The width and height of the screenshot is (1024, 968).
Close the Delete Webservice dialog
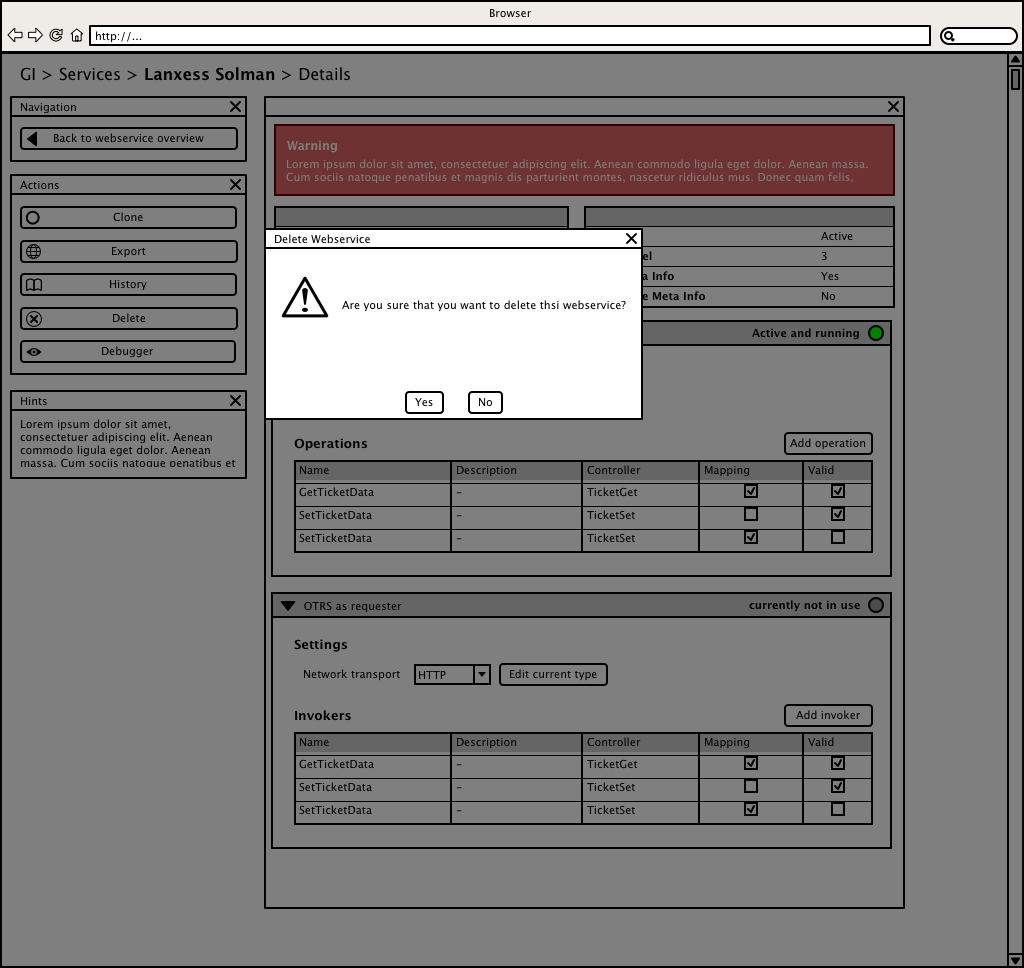coord(631,239)
